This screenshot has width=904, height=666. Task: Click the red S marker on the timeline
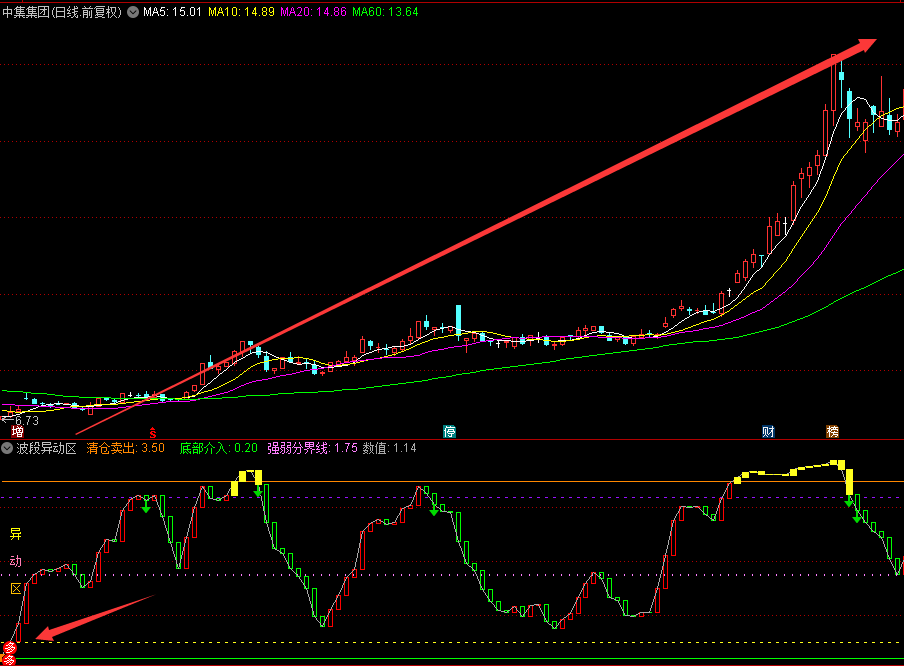click(x=153, y=432)
